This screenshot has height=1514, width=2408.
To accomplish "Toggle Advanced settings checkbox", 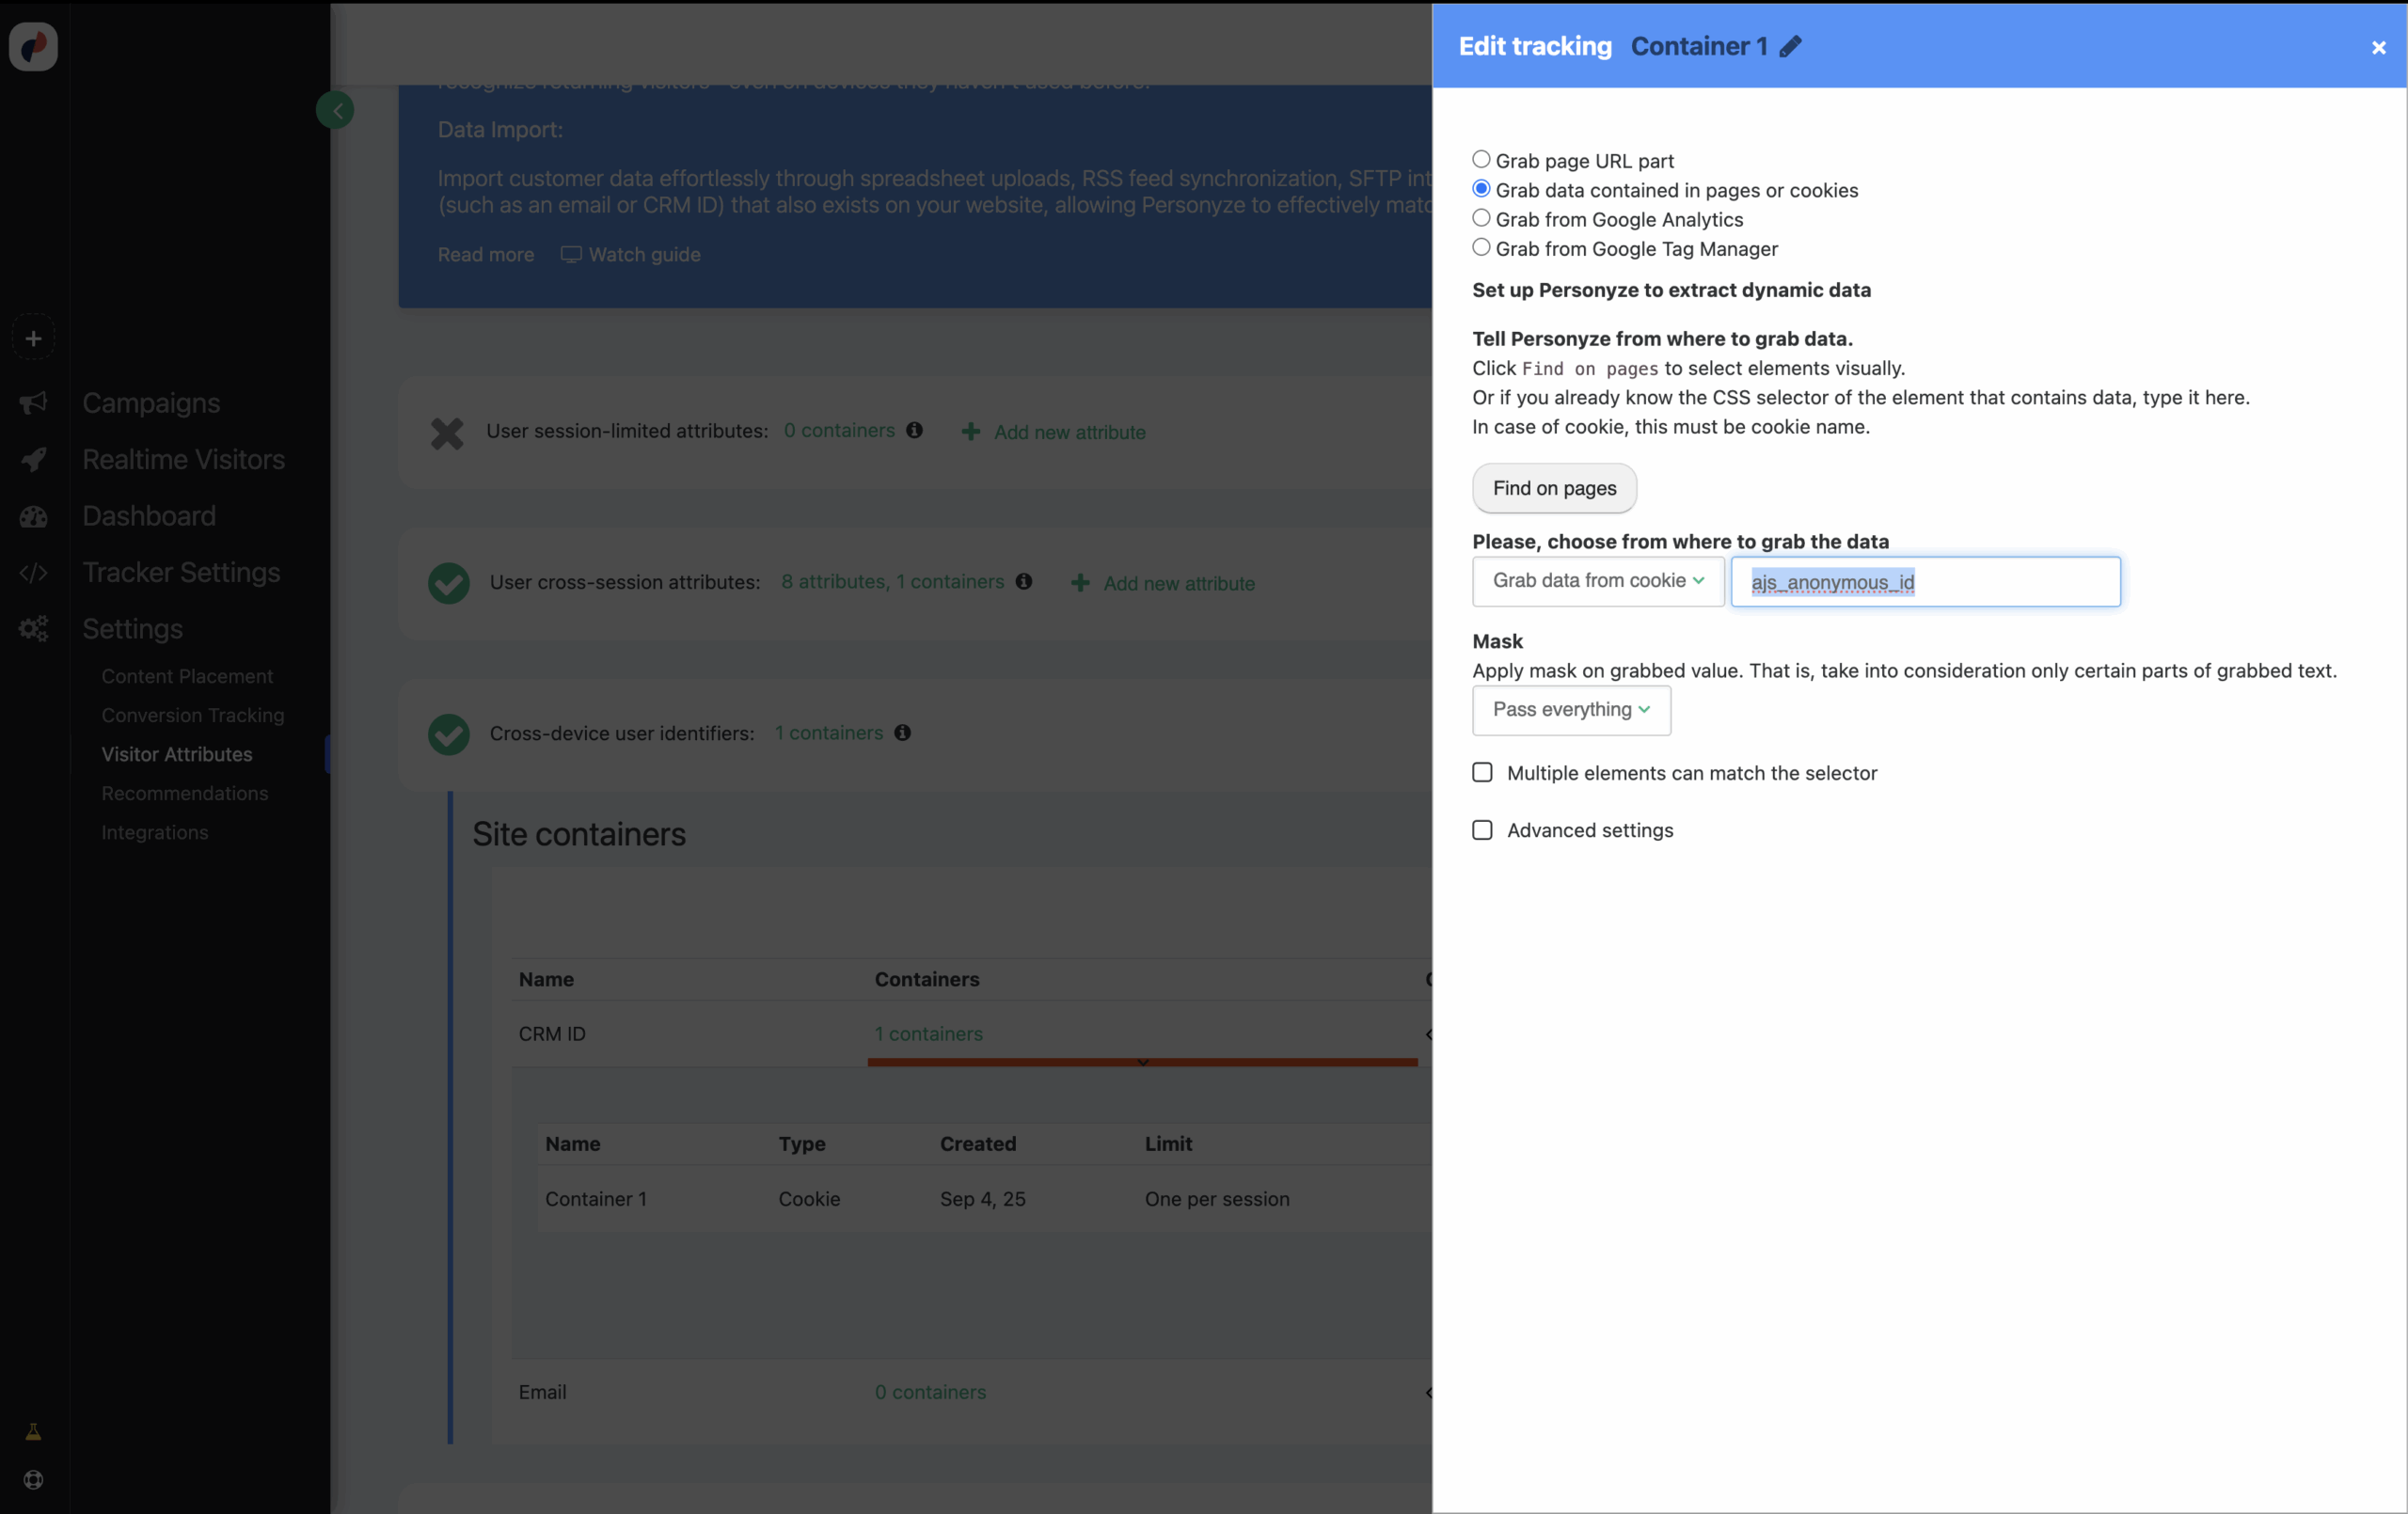I will pyautogui.click(x=1482, y=830).
